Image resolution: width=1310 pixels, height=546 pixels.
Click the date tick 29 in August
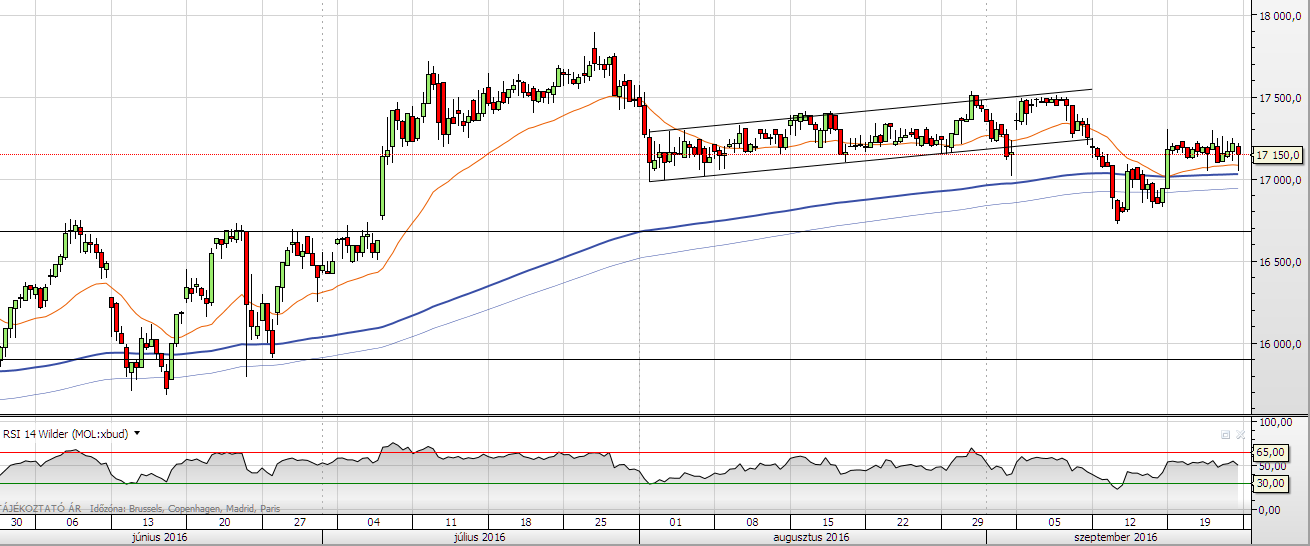pyautogui.click(x=977, y=522)
